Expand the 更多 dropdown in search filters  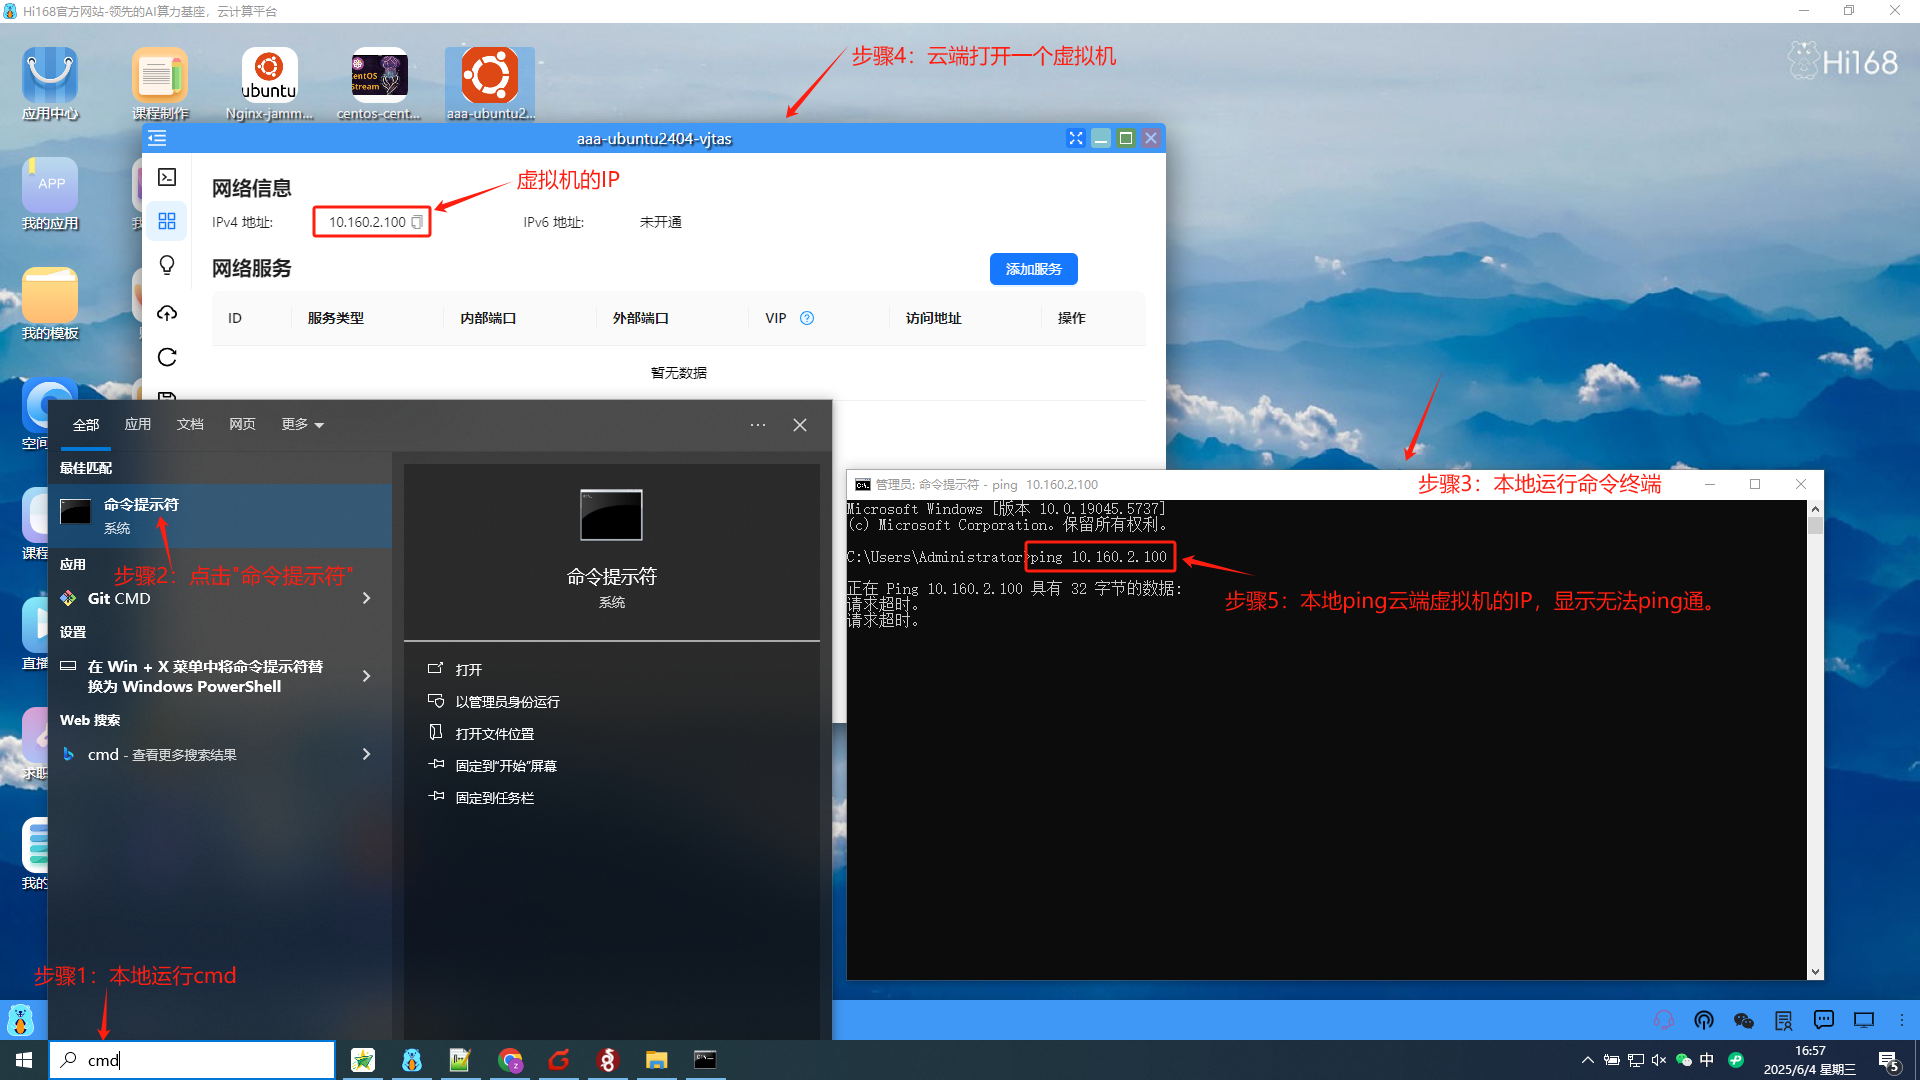[x=302, y=424]
